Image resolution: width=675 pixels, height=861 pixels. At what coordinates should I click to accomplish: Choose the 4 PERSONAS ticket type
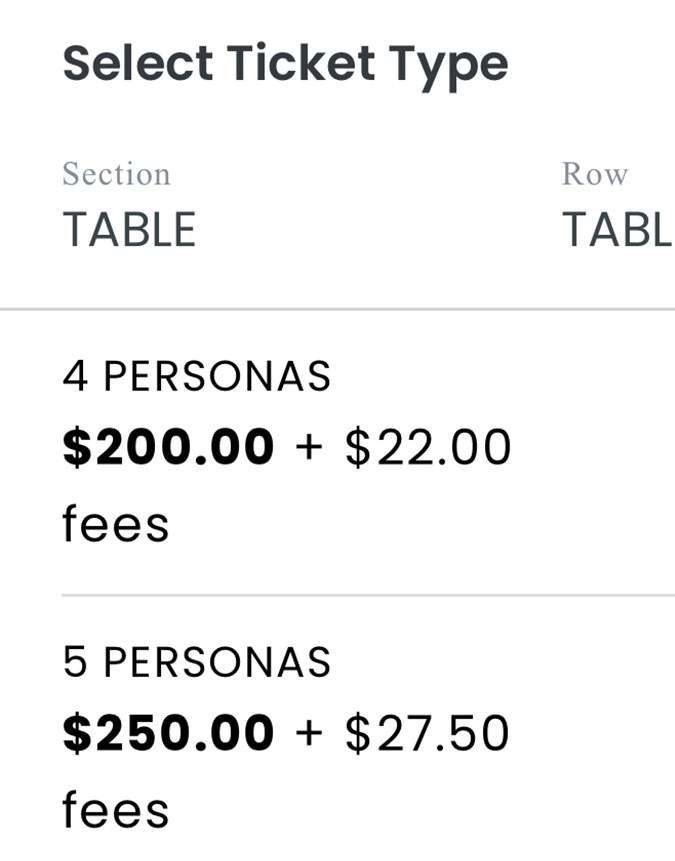click(196, 377)
